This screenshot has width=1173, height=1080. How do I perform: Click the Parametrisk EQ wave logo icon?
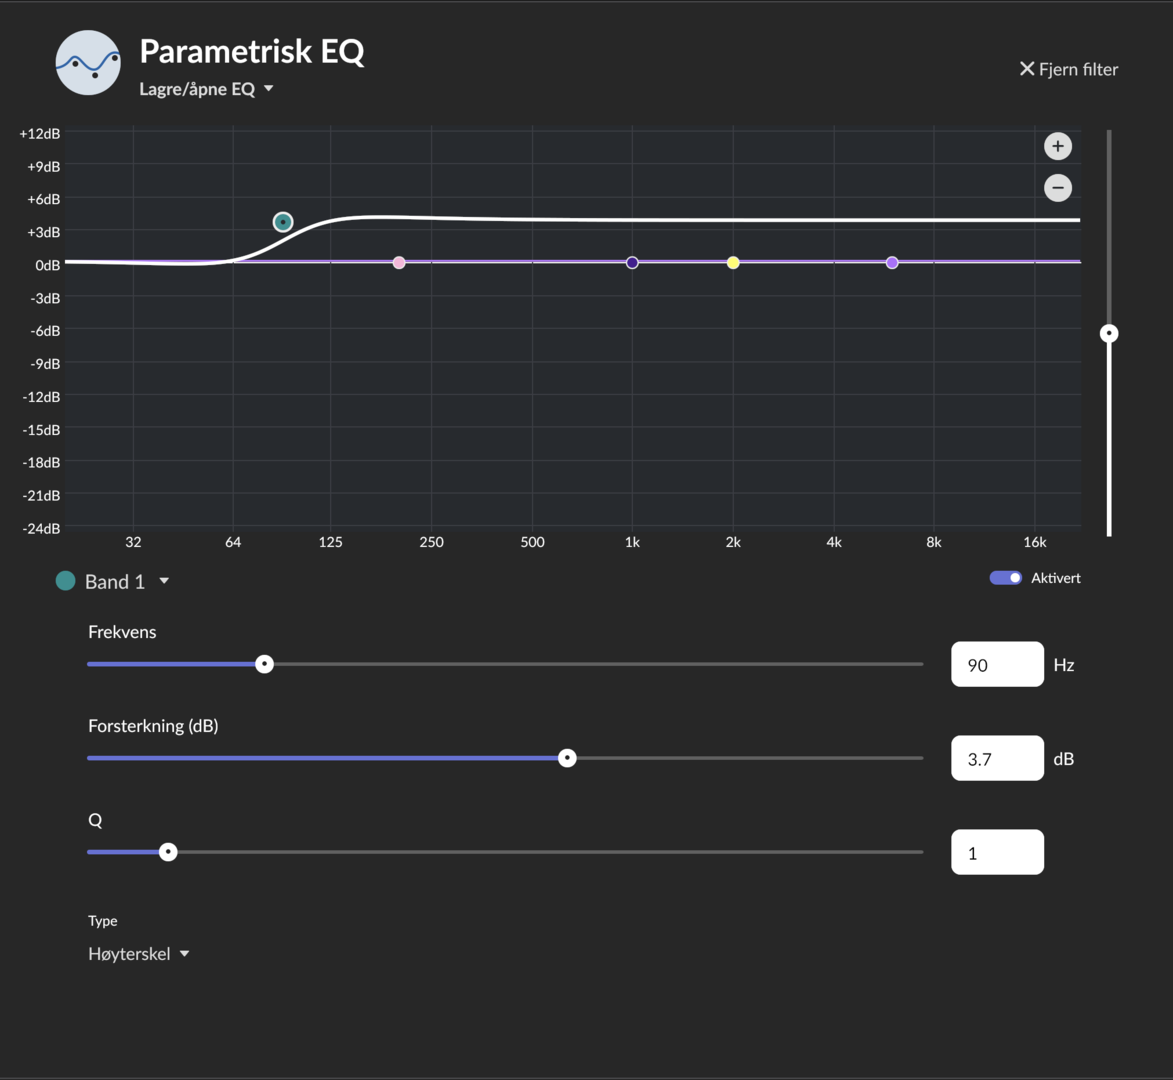coord(88,63)
